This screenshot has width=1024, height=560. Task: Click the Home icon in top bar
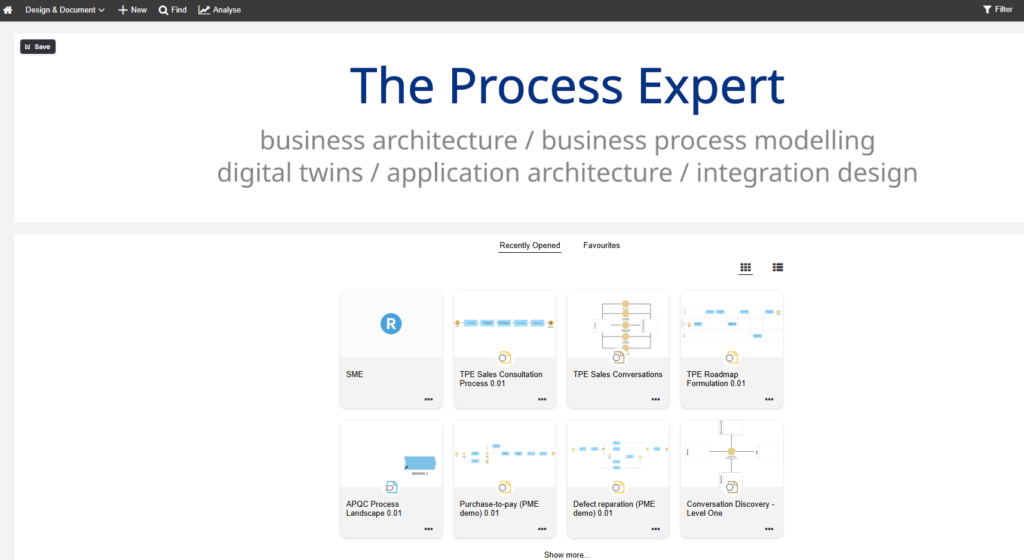coord(8,10)
